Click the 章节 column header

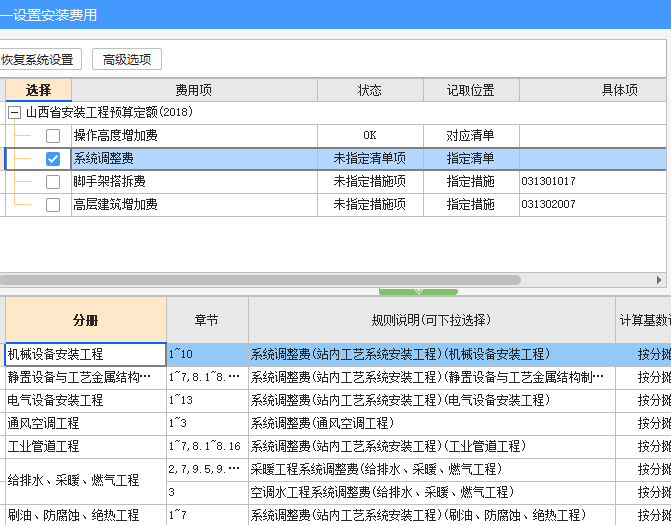207,320
